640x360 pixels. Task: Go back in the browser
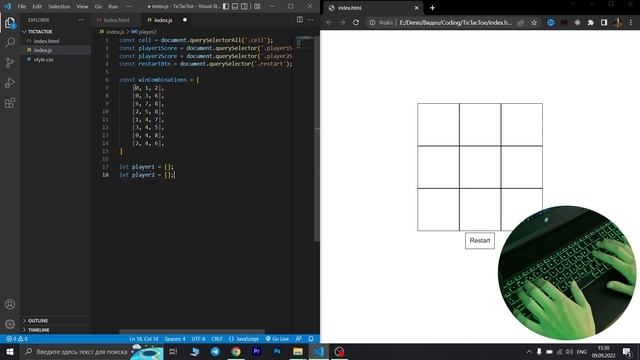pyautogui.click(x=329, y=22)
